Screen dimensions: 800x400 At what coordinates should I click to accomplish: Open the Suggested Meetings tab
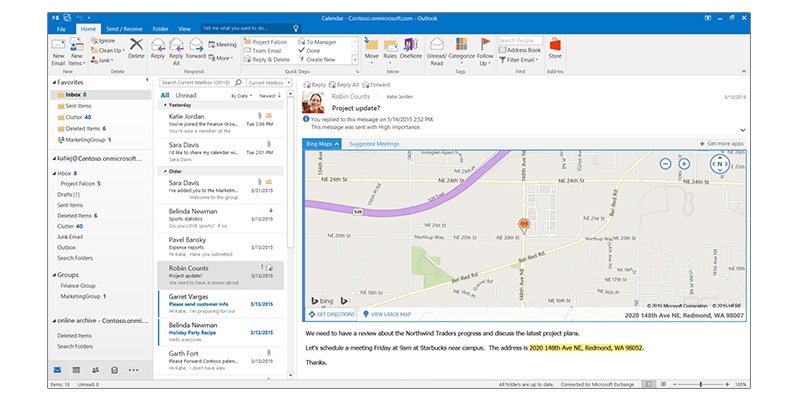coord(377,144)
